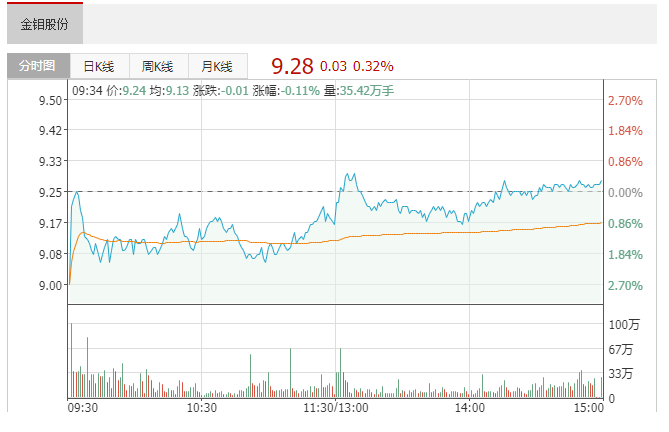
Task: Click the 10:30 time axis marker
Action: point(202,408)
